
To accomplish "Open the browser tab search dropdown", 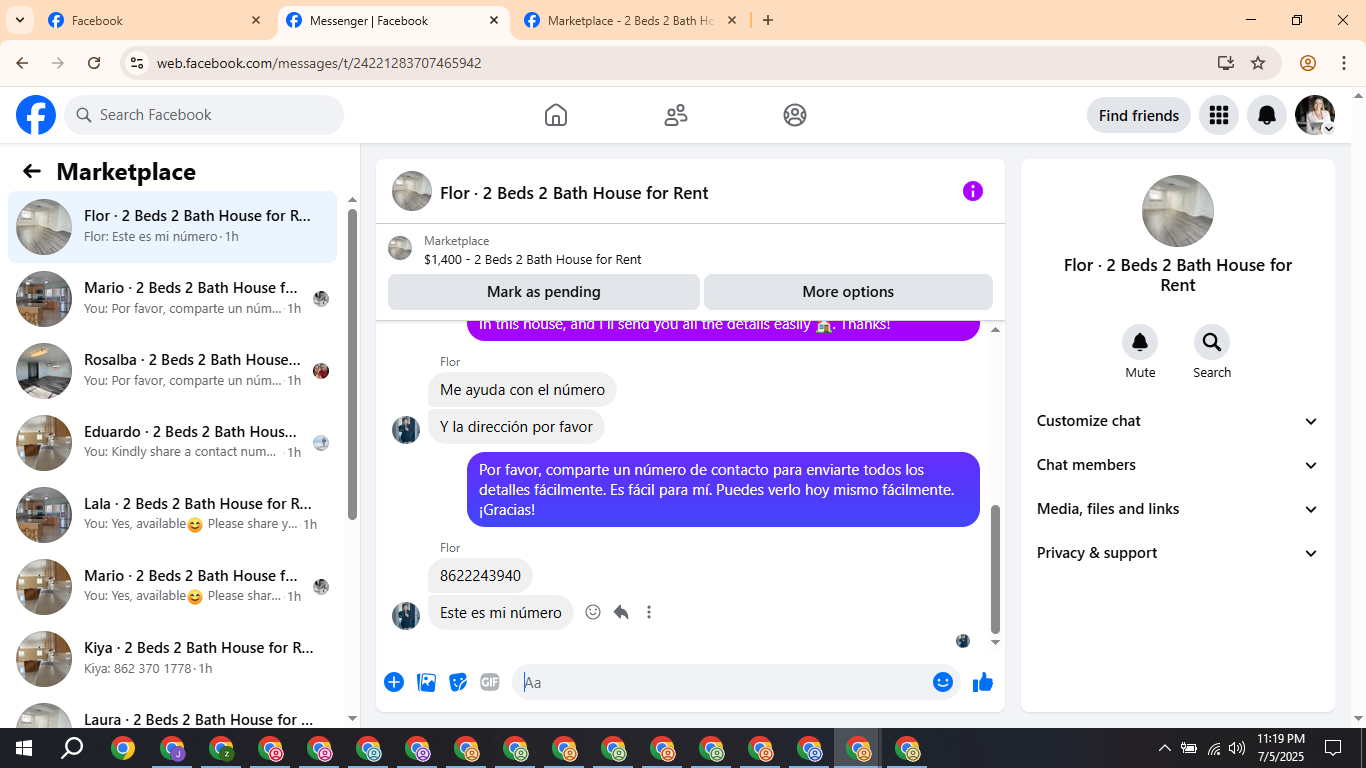I will pyautogui.click(x=19, y=20).
